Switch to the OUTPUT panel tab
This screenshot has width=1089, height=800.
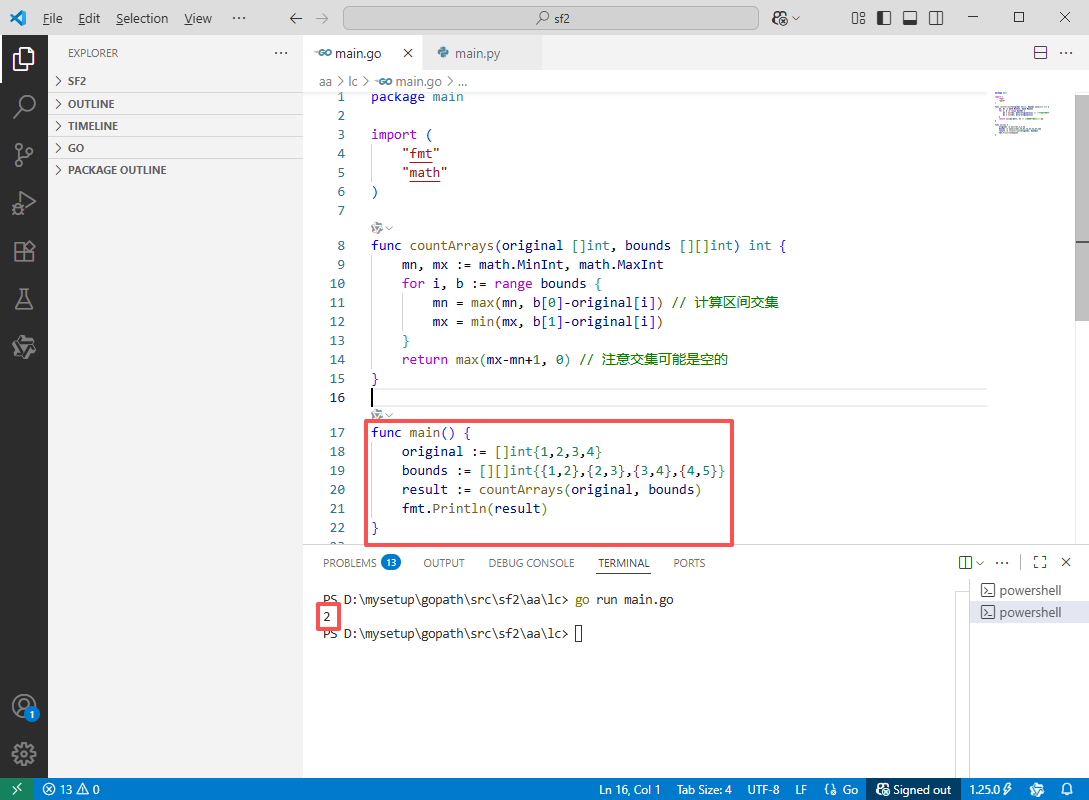(x=444, y=562)
